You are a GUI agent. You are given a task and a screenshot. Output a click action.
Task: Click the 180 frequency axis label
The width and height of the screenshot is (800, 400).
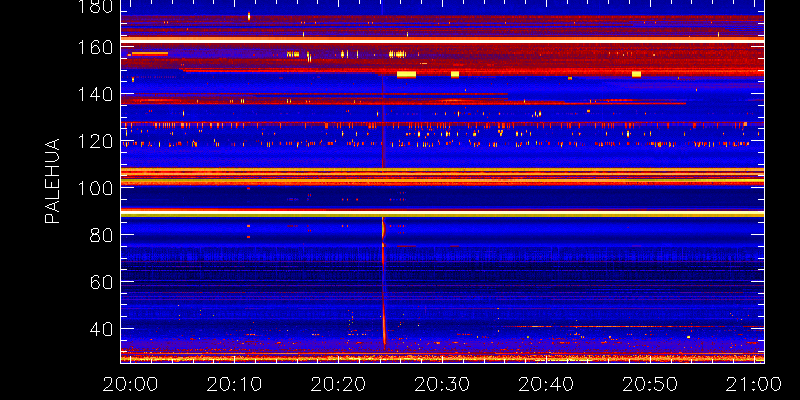[93, 7]
